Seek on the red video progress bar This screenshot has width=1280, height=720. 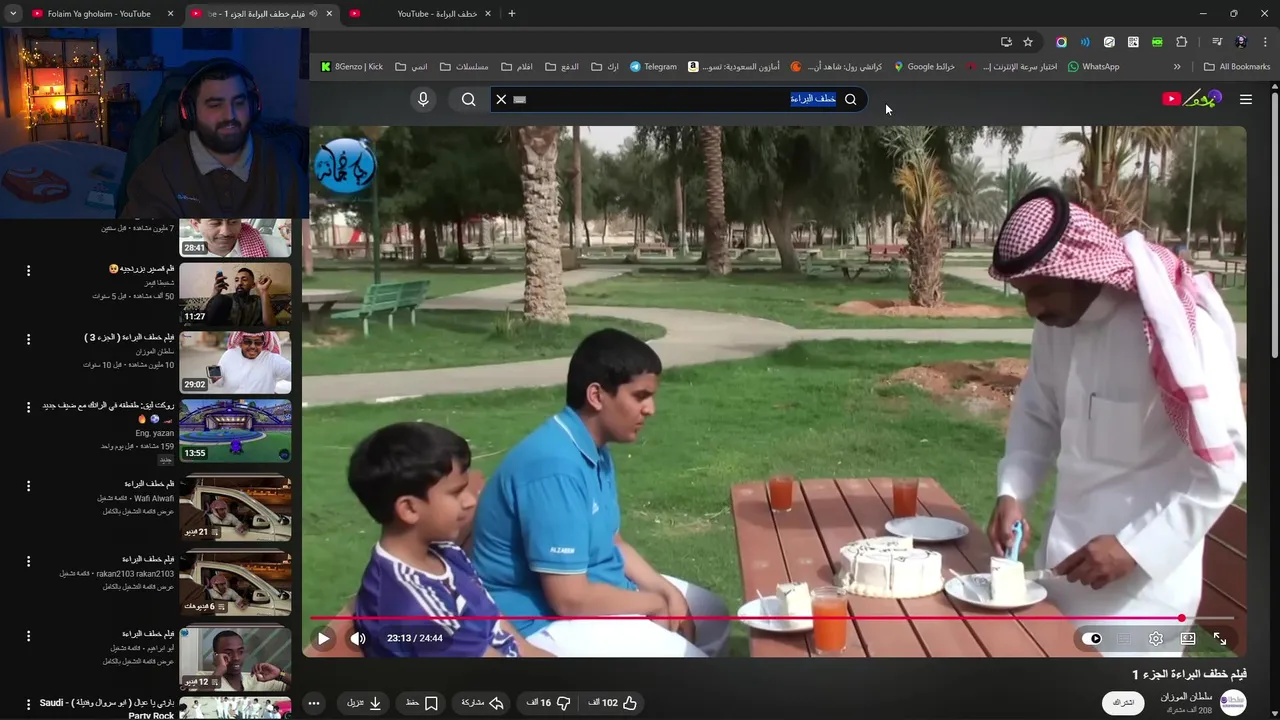[x=770, y=618]
